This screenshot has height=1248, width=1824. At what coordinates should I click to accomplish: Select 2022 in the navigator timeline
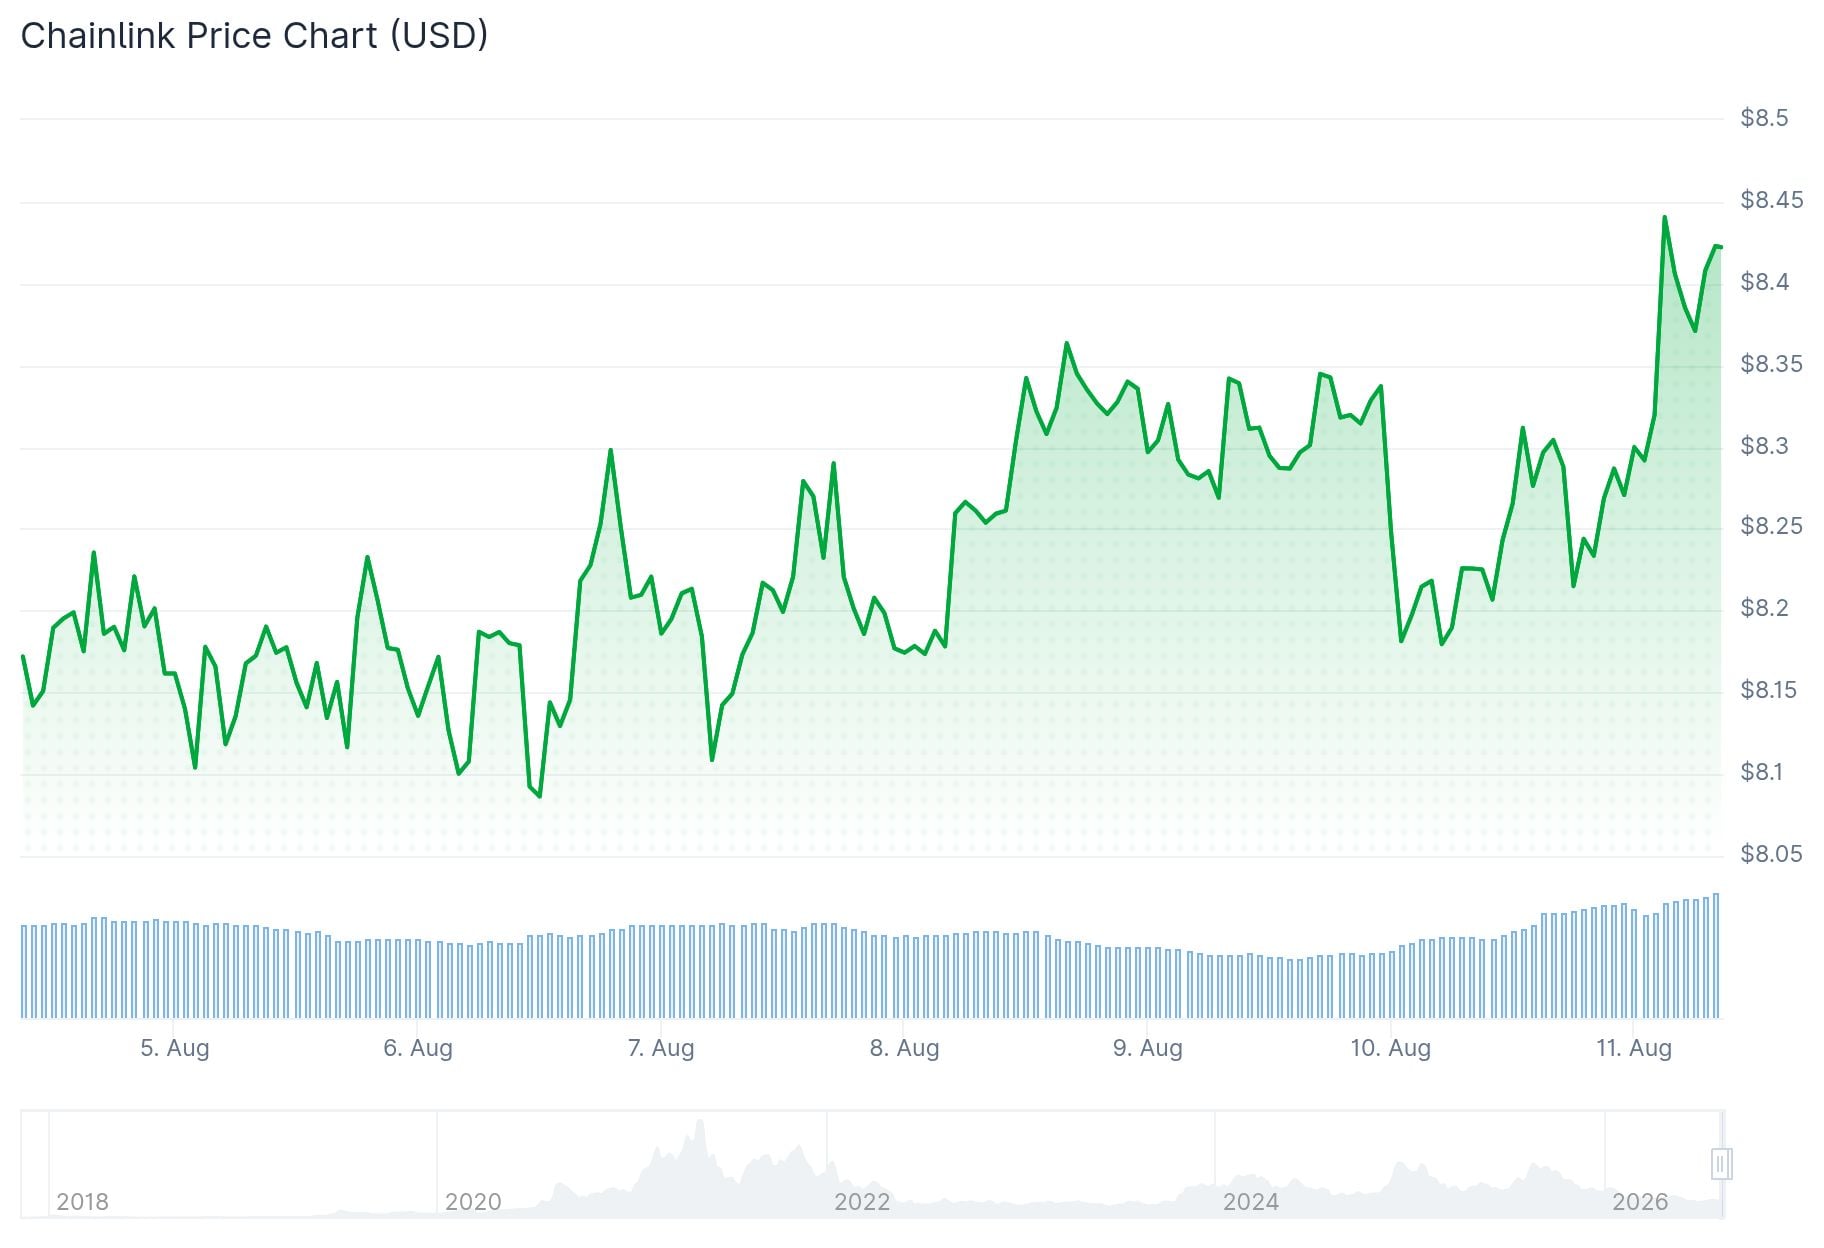[862, 1202]
